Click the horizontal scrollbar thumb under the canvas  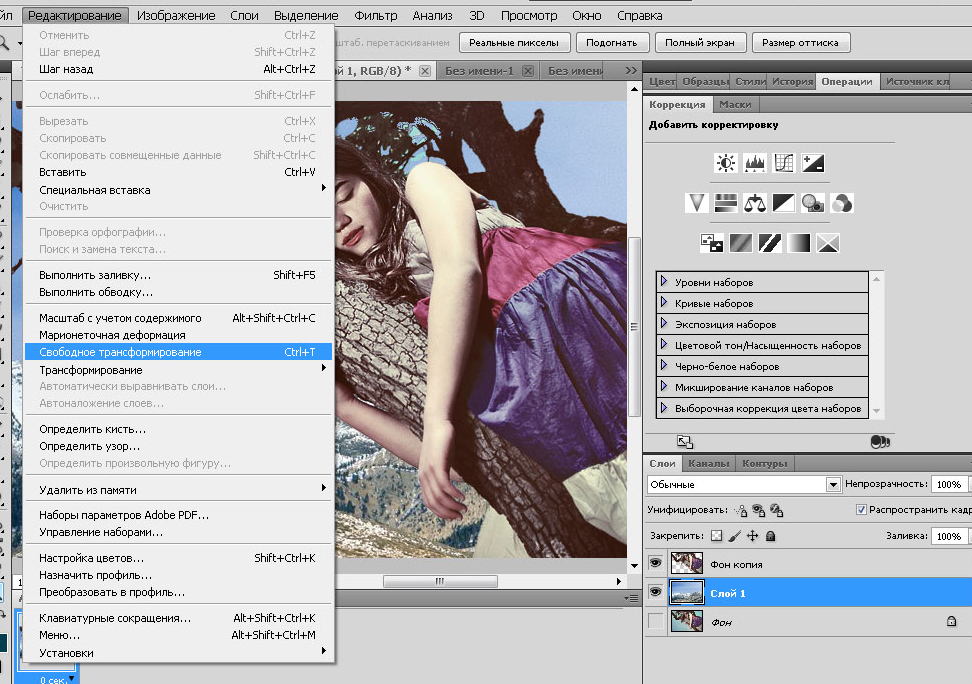(440, 581)
